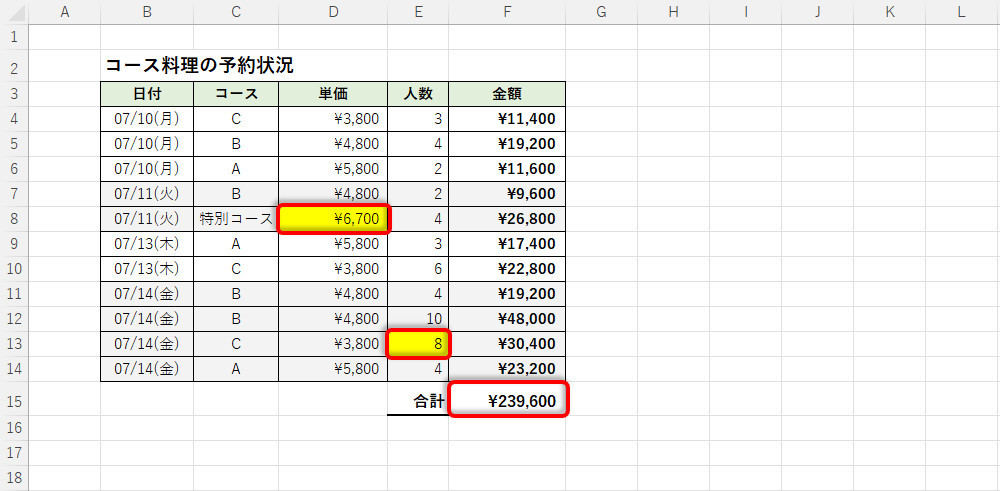The height and width of the screenshot is (491, 1000).
Task: Select the amount cell ¥30,400
Action: (507, 344)
